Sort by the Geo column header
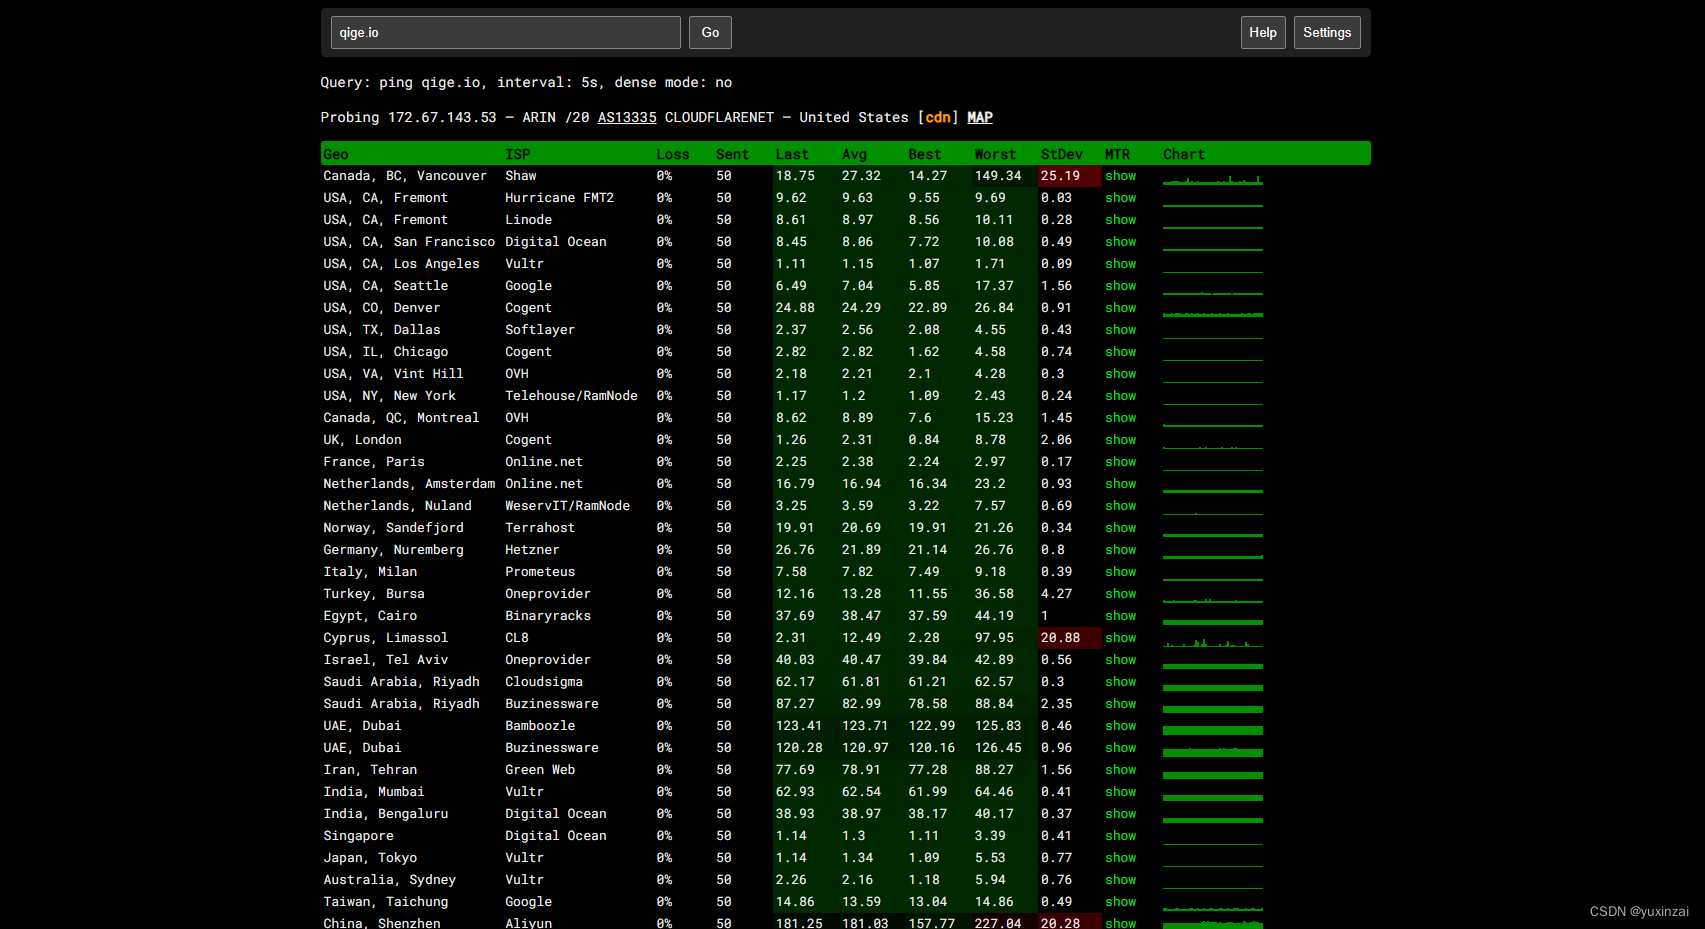1705x929 pixels. click(x=336, y=154)
